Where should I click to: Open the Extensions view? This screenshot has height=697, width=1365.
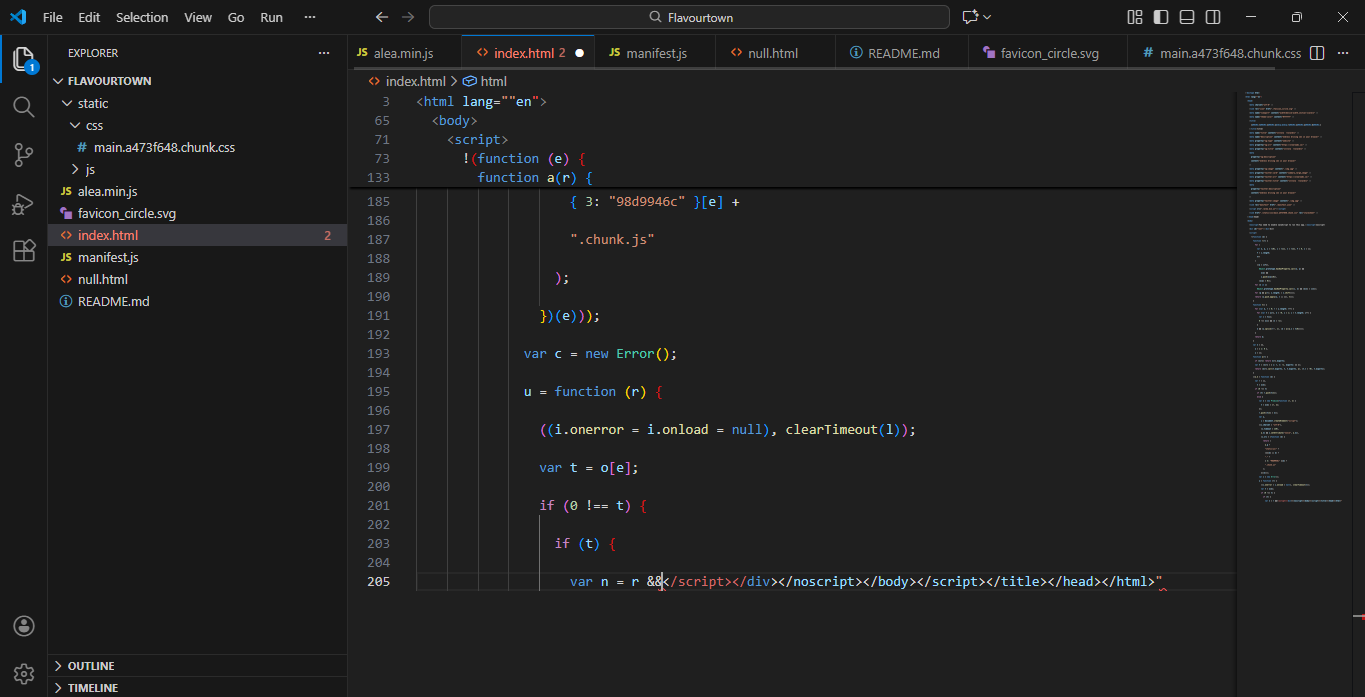click(24, 251)
